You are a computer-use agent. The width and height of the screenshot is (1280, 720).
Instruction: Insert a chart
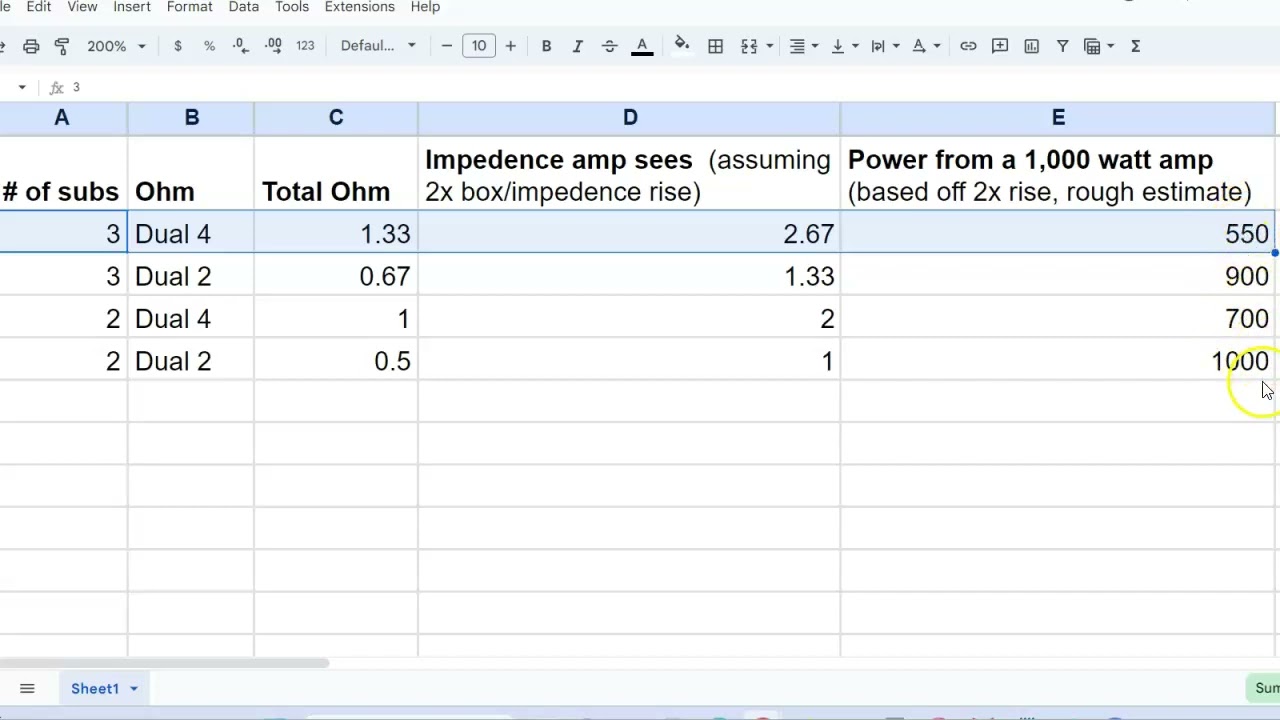[1031, 46]
